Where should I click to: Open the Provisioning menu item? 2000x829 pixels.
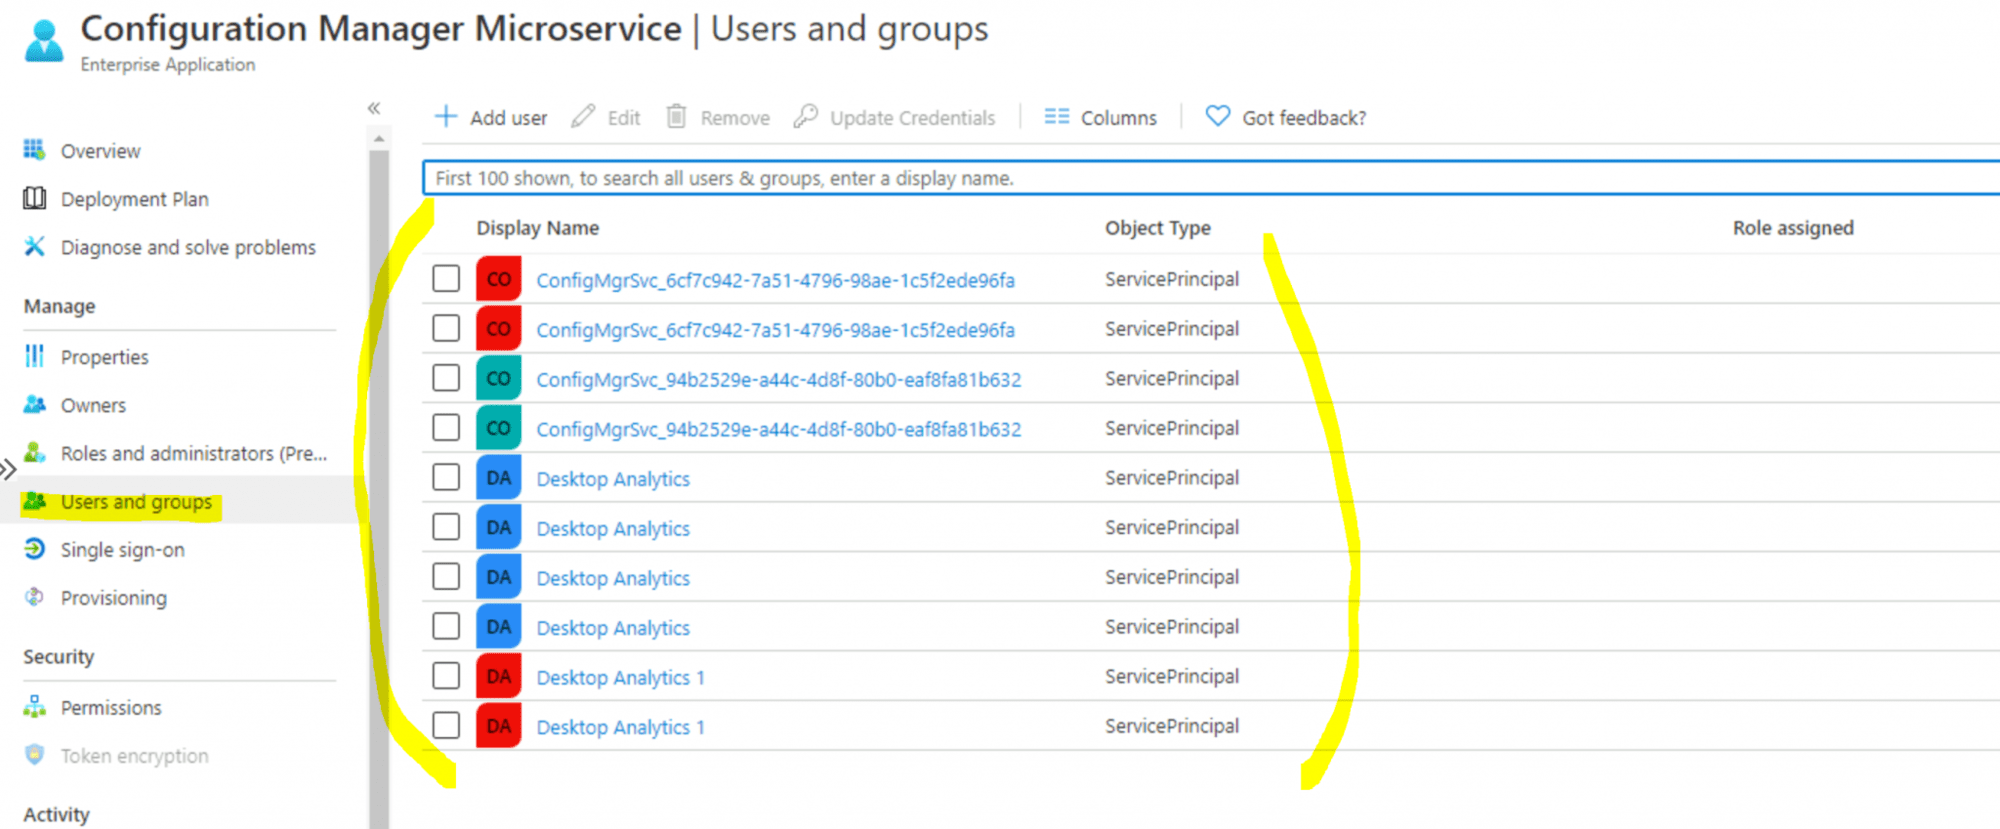tap(113, 598)
